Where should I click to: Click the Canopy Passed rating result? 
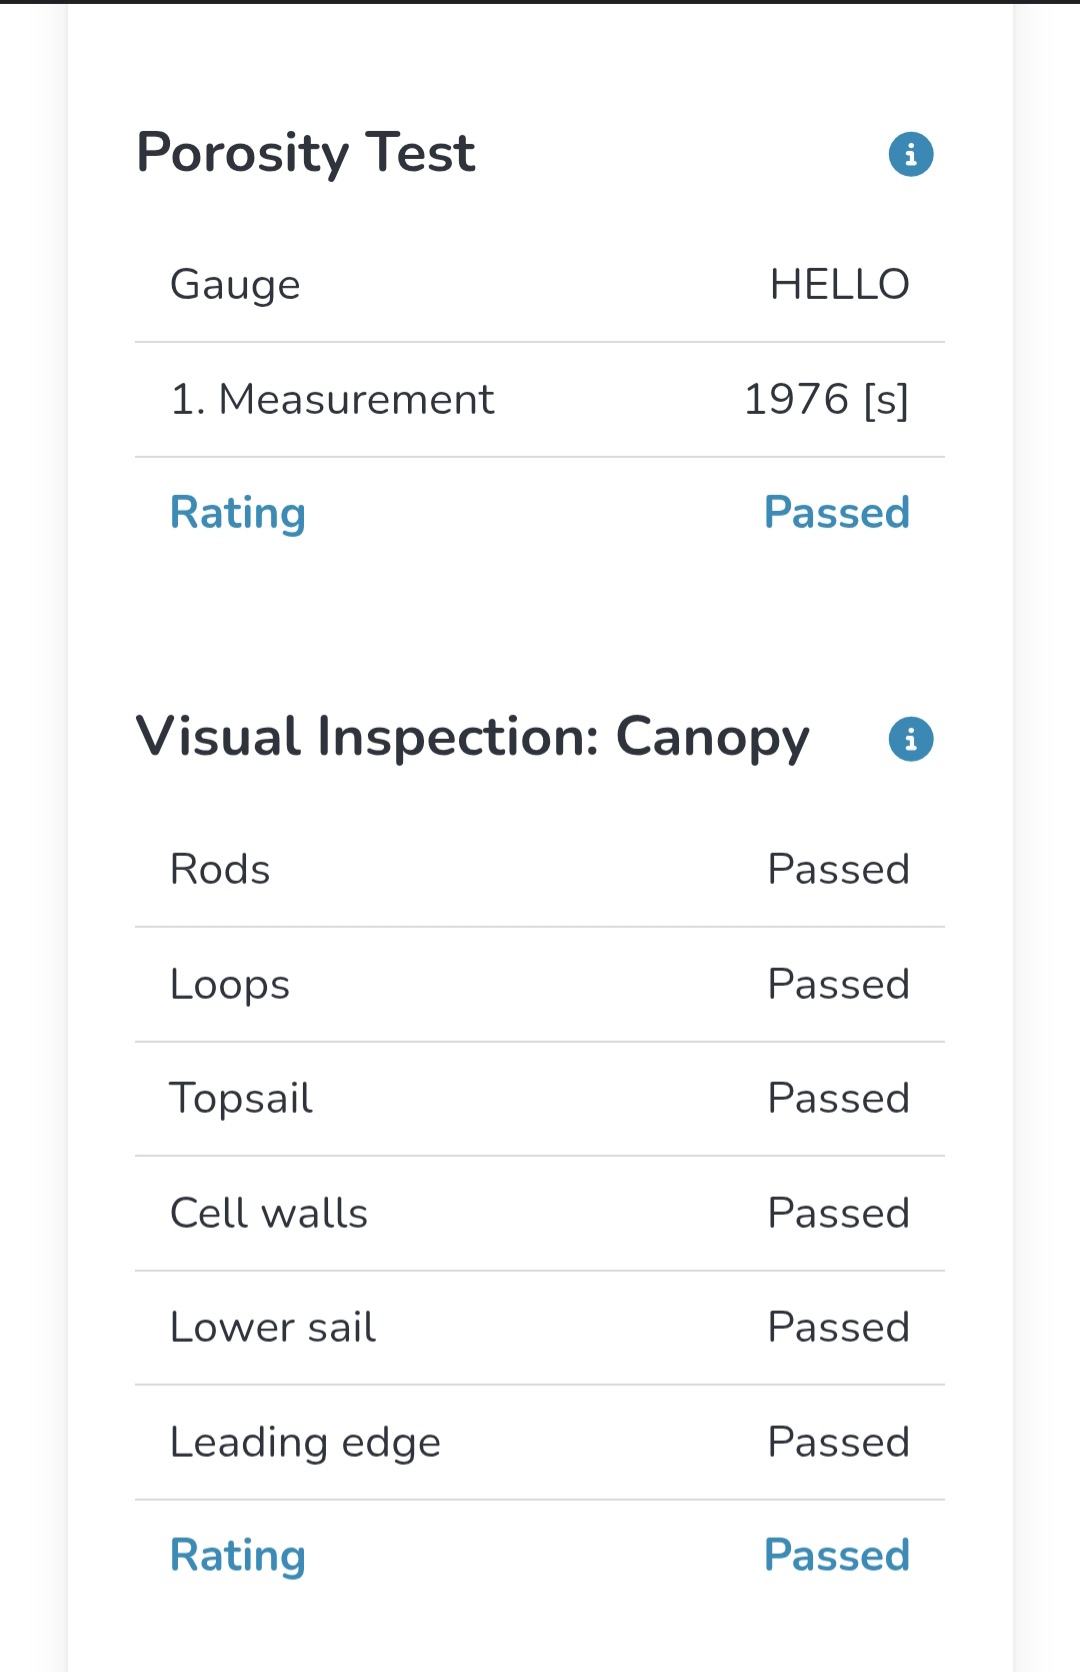(837, 1556)
